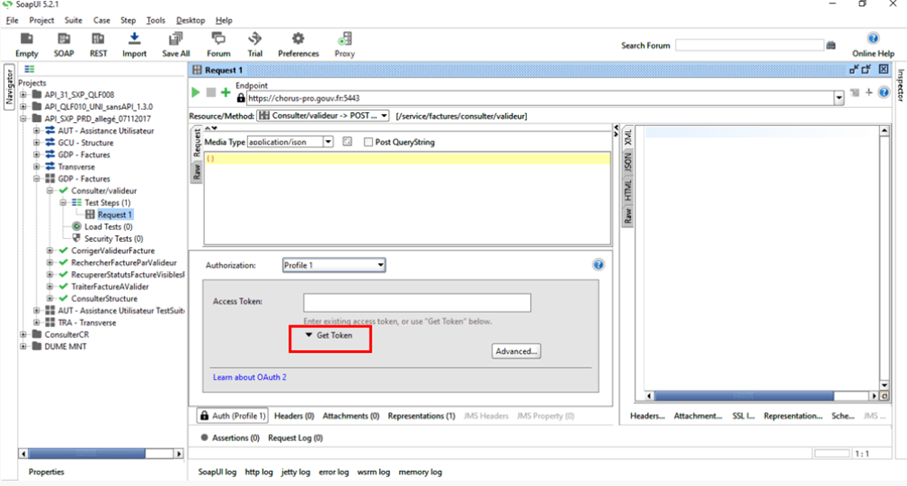This screenshot has height=486, width=907.
Task: Toggle Post QueryString checkbox
Action: pyautogui.click(x=368, y=142)
